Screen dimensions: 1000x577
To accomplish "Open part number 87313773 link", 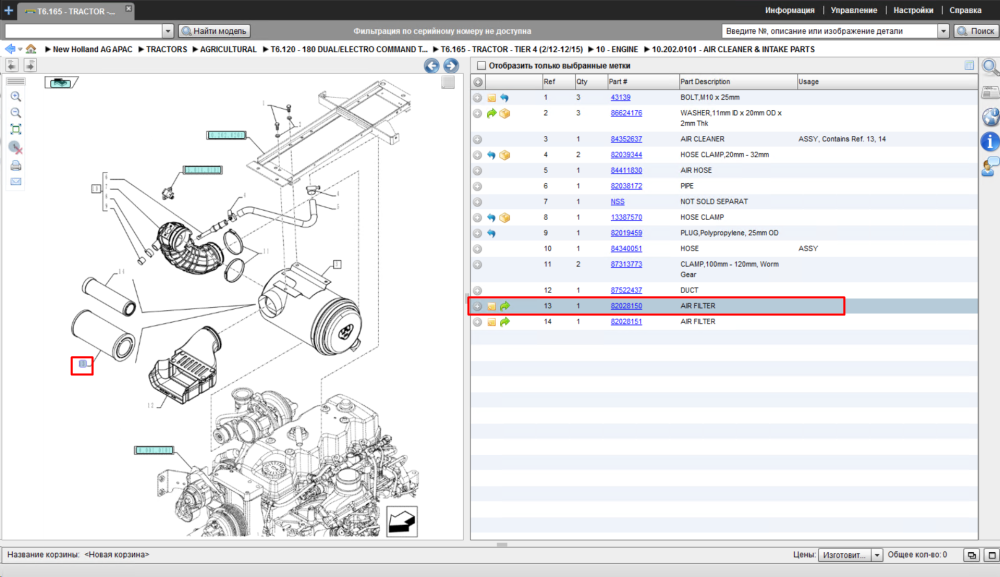I will 626,264.
